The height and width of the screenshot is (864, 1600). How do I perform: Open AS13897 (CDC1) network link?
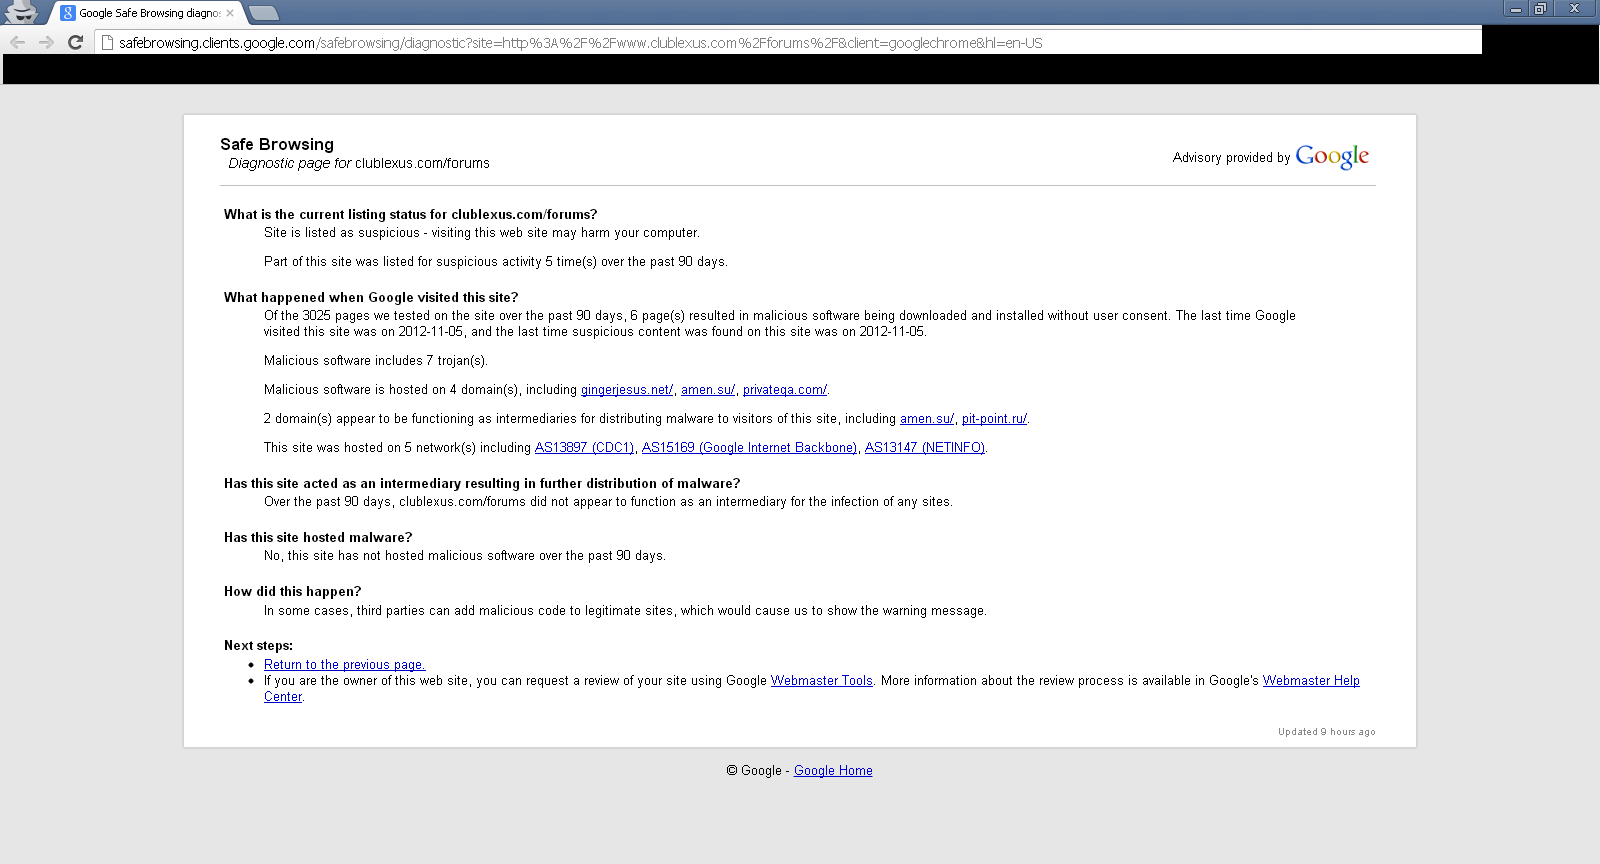pyautogui.click(x=584, y=448)
